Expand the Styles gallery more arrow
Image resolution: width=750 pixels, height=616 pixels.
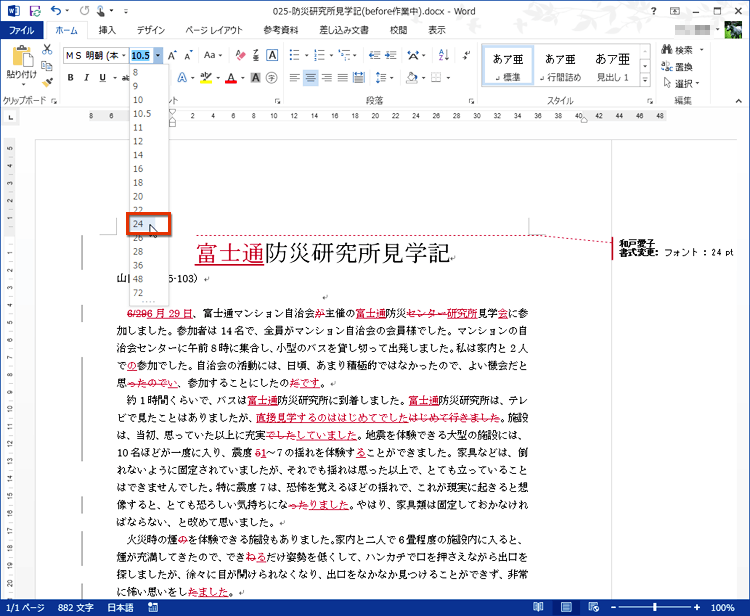point(645,80)
